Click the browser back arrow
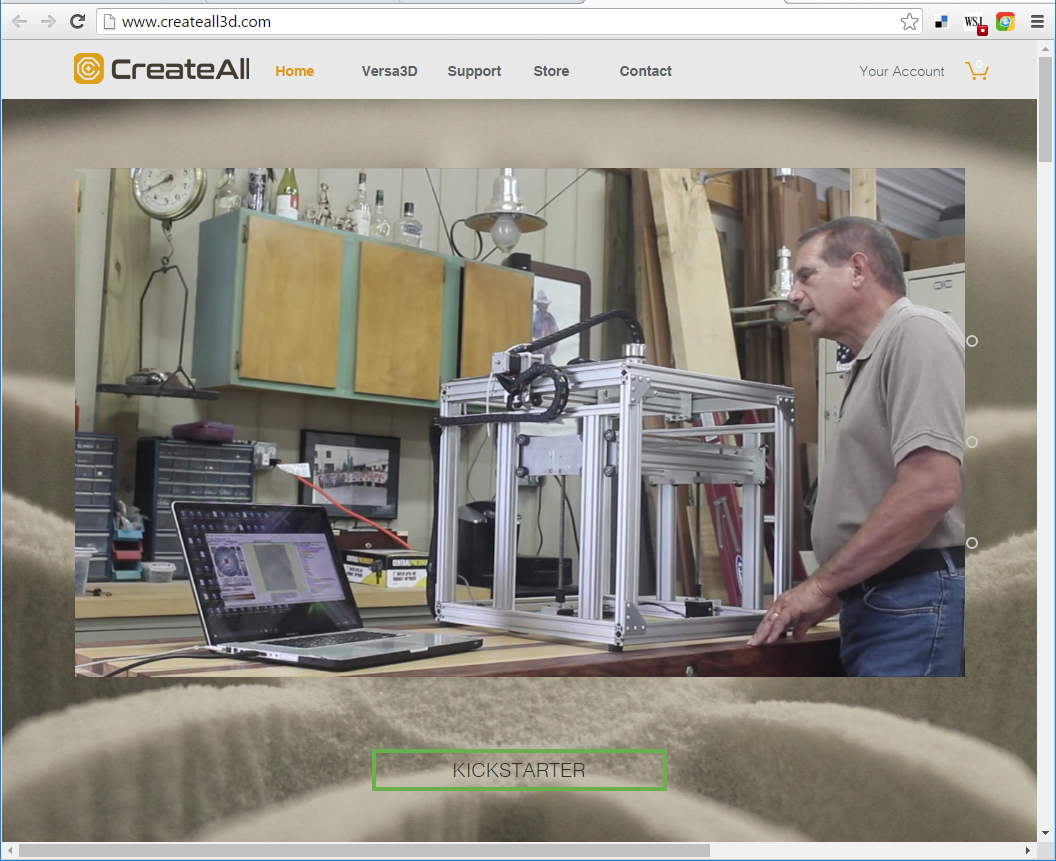Image resolution: width=1056 pixels, height=861 pixels. (x=20, y=22)
